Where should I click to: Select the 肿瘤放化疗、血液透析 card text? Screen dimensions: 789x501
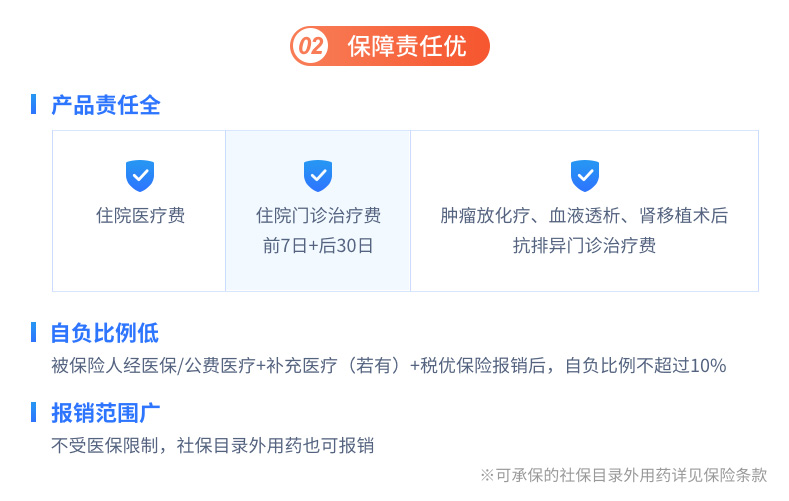pyautogui.click(x=584, y=216)
